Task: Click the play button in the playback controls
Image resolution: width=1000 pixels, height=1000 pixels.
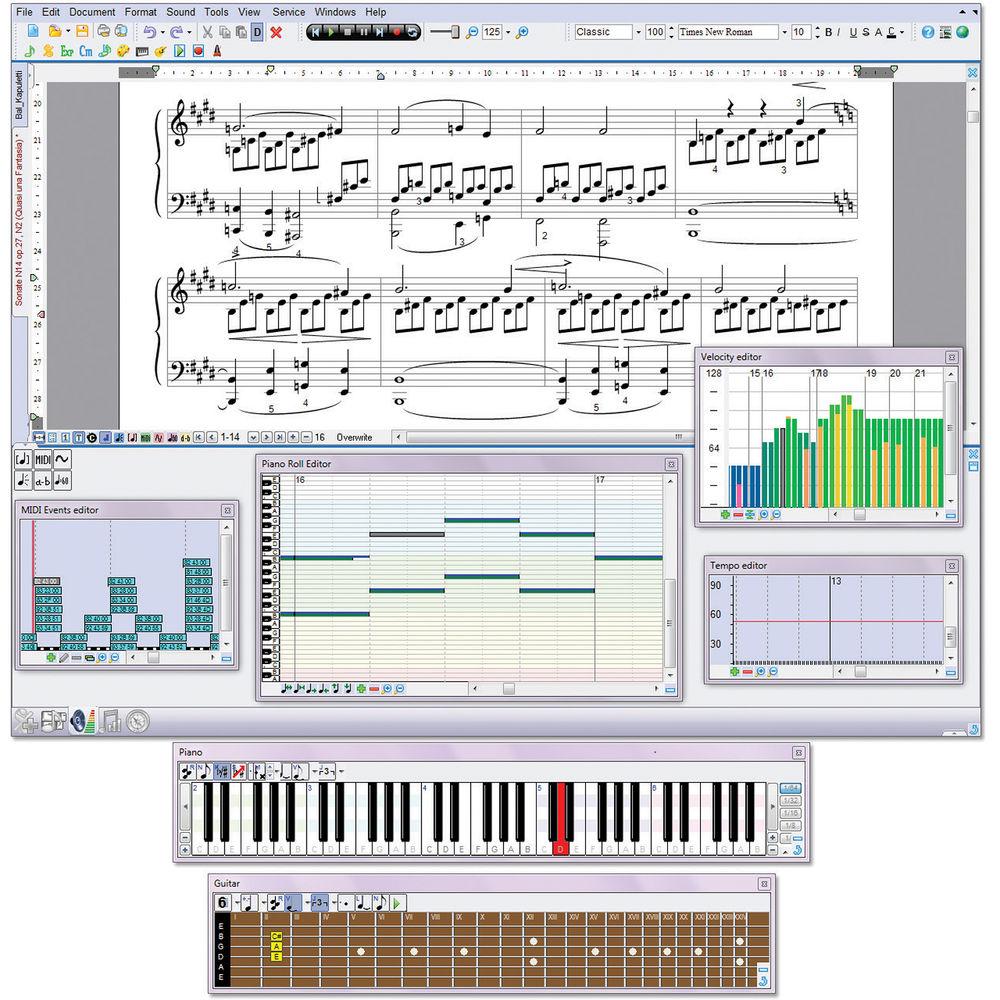Action: [x=330, y=31]
